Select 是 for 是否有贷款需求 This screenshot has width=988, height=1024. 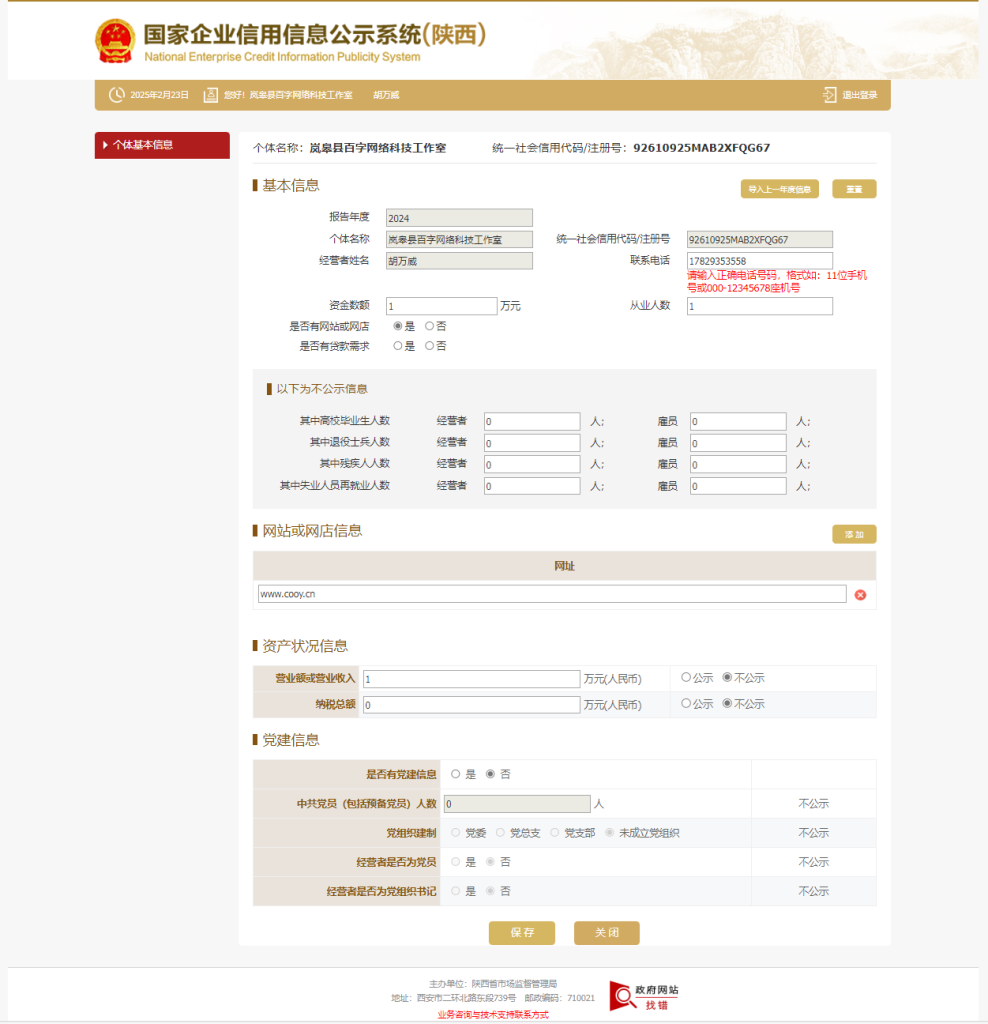[398, 346]
